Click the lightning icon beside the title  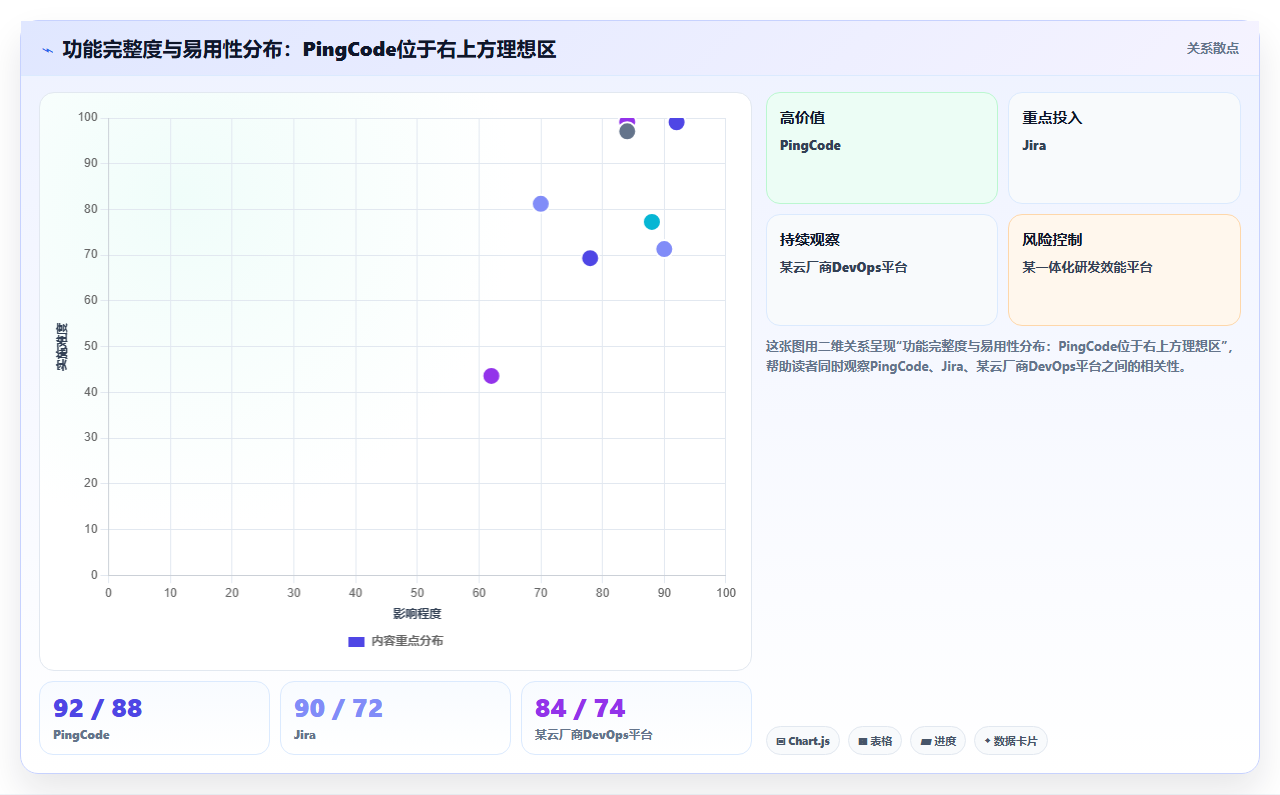pyautogui.click(x=47, y=50)
